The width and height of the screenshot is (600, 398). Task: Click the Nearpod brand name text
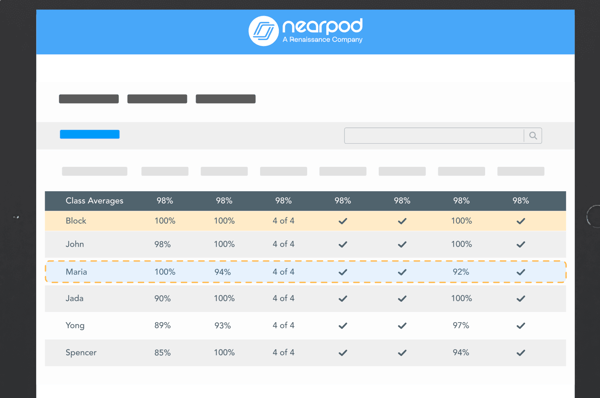[x=322, y=26]
